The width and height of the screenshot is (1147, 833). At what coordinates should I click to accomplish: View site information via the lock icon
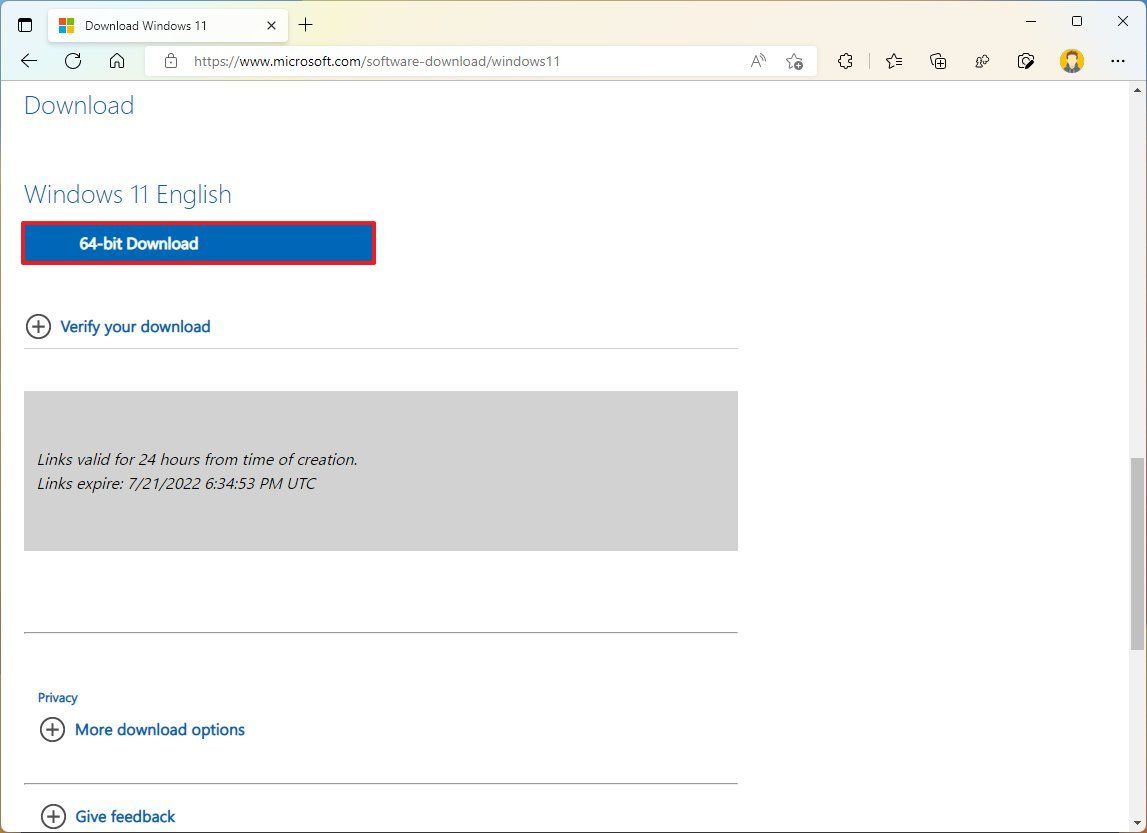click(171, 61)
